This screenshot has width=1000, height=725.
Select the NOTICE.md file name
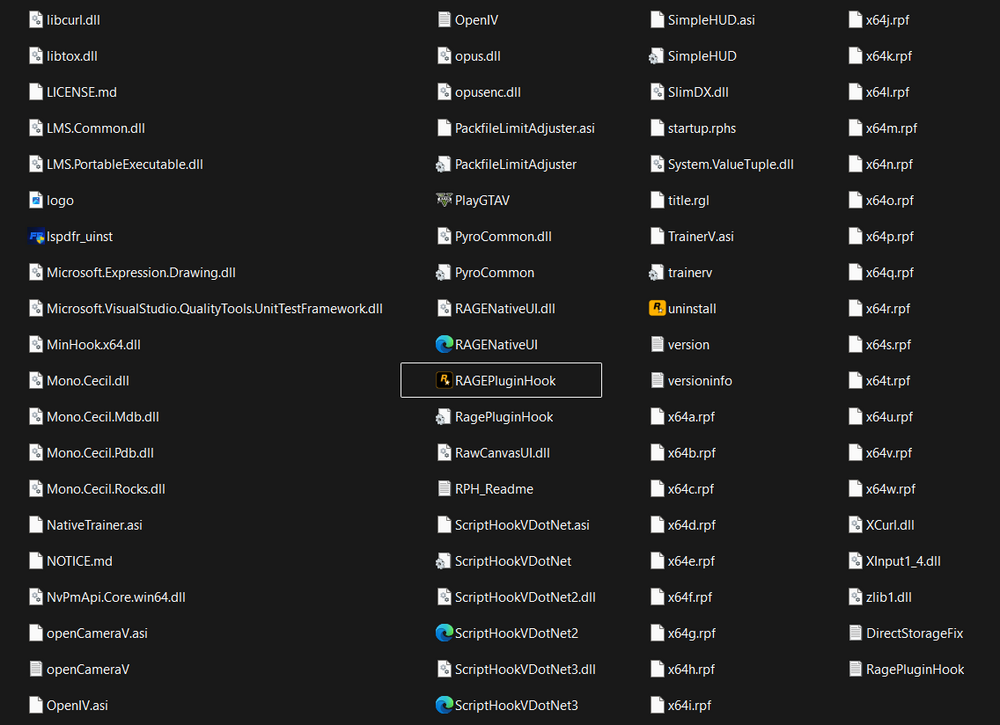coord(80,561)
